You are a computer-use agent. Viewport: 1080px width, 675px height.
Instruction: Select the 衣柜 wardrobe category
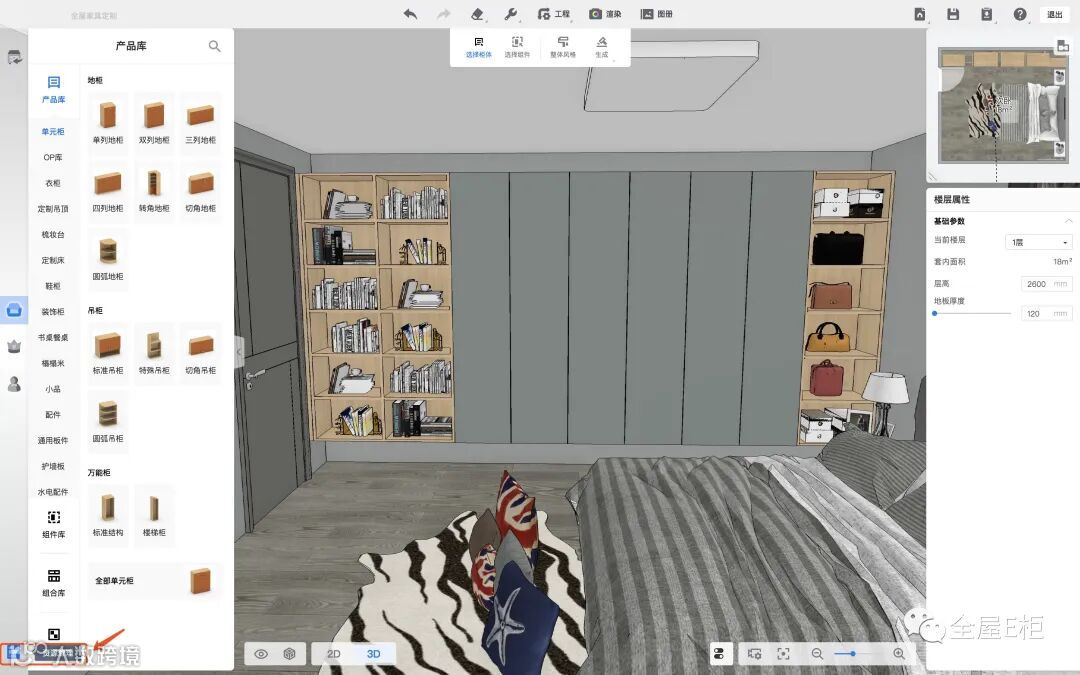click(53, 183)
